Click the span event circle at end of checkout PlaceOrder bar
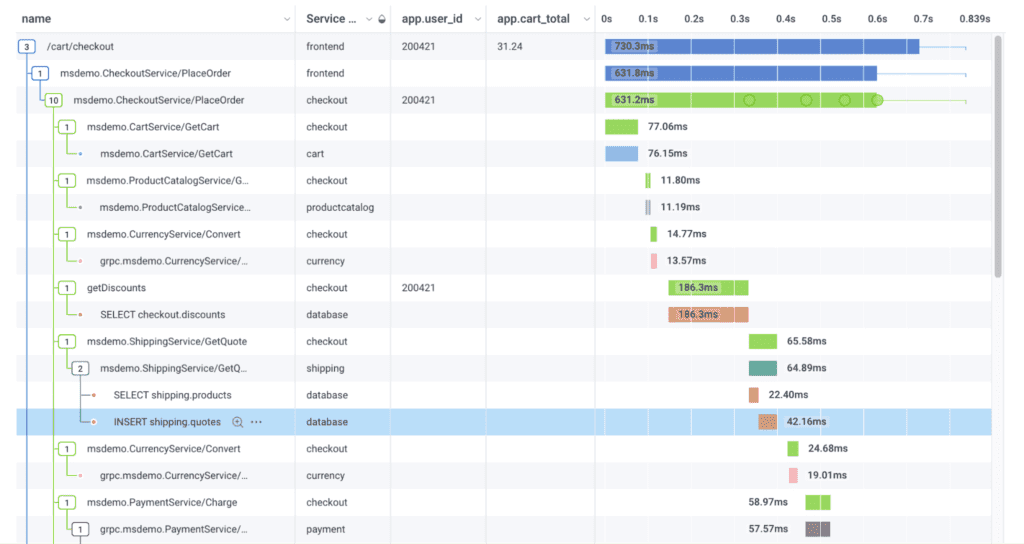 pyautogui.click(x=877, y=100)
